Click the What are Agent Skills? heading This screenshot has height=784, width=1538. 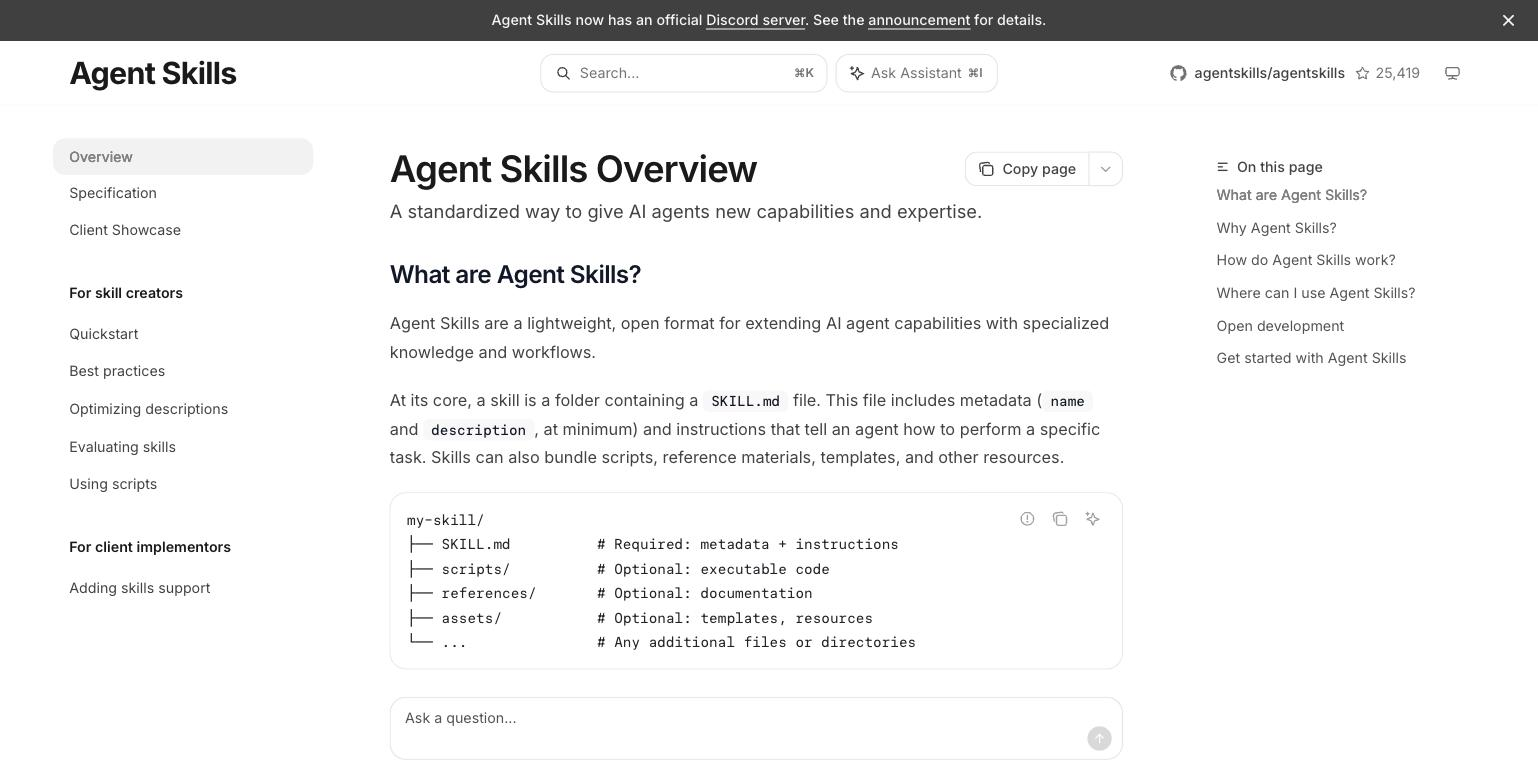515,275
